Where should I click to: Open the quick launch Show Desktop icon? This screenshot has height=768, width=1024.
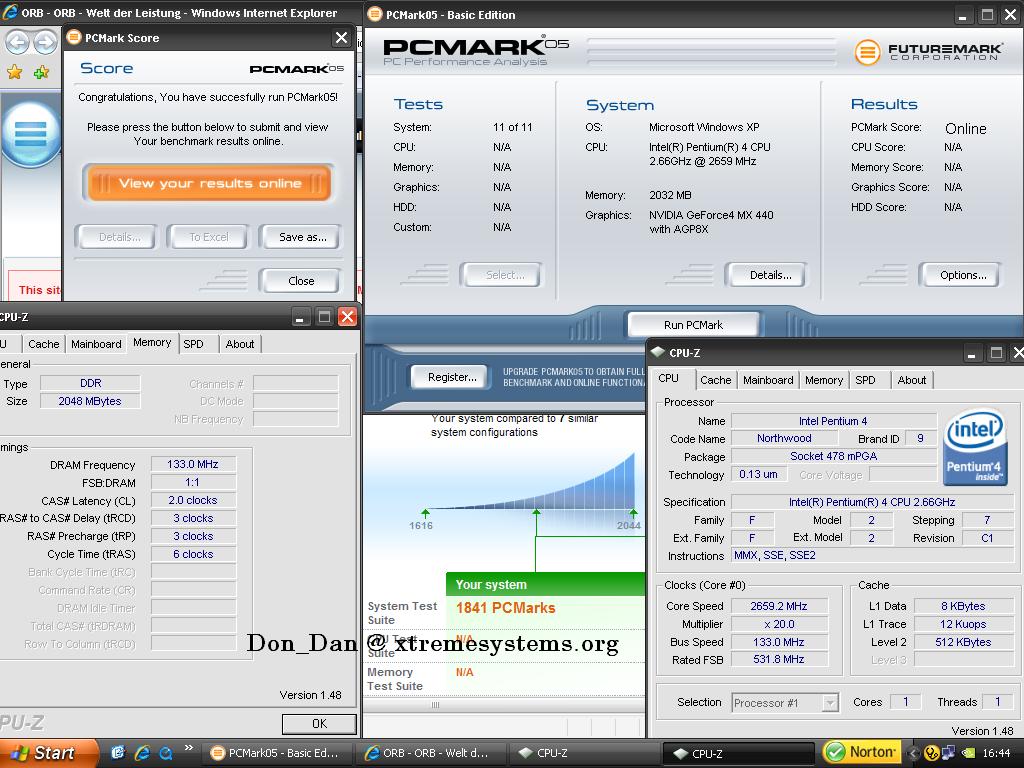(x=118, y=753)
